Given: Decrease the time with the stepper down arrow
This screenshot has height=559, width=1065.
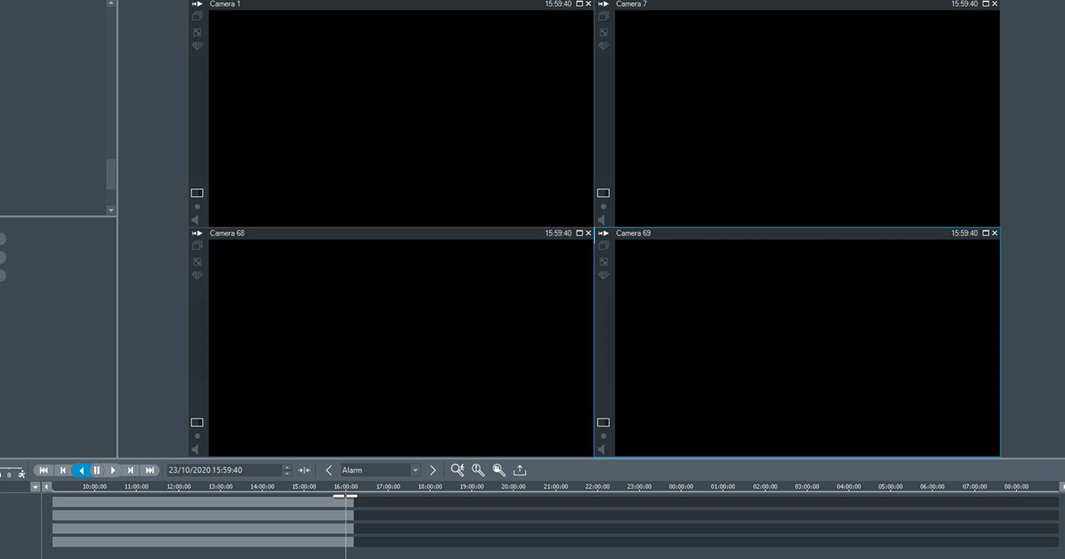Looking at the screenshot, I should pyautogui.click(x=287, y=473).
